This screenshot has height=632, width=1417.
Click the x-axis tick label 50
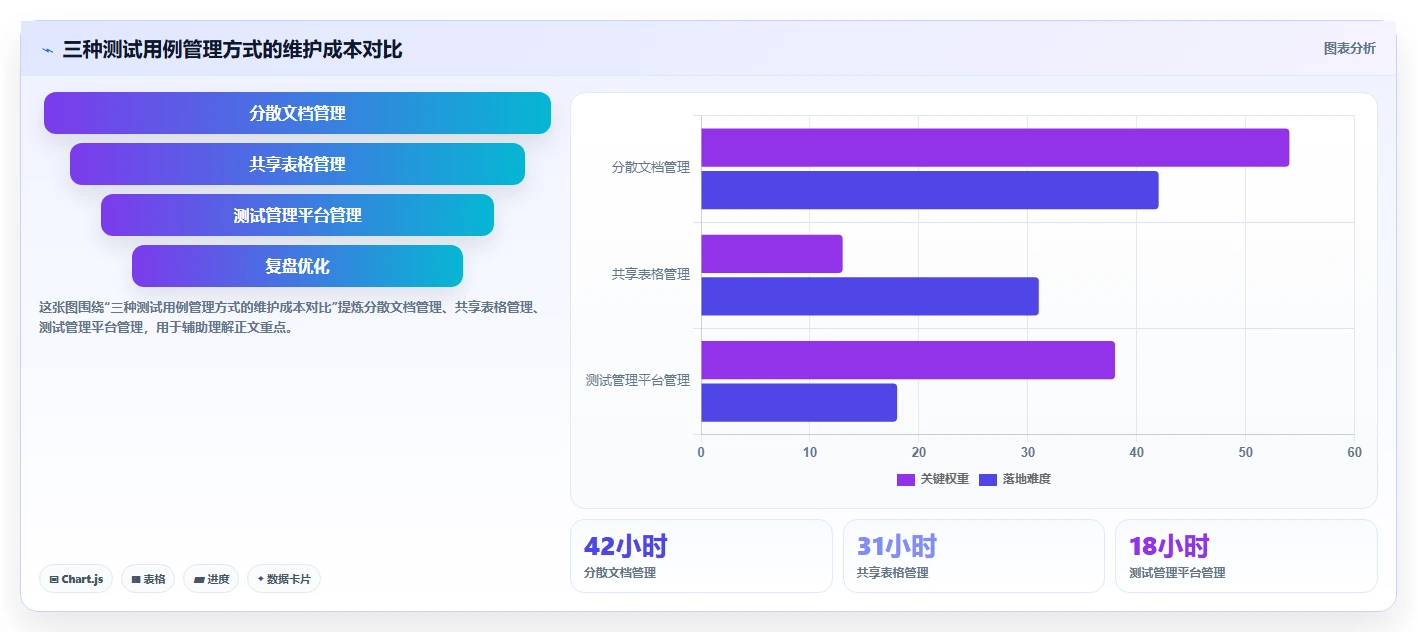pyautogui.click(x=1246, y=453)
